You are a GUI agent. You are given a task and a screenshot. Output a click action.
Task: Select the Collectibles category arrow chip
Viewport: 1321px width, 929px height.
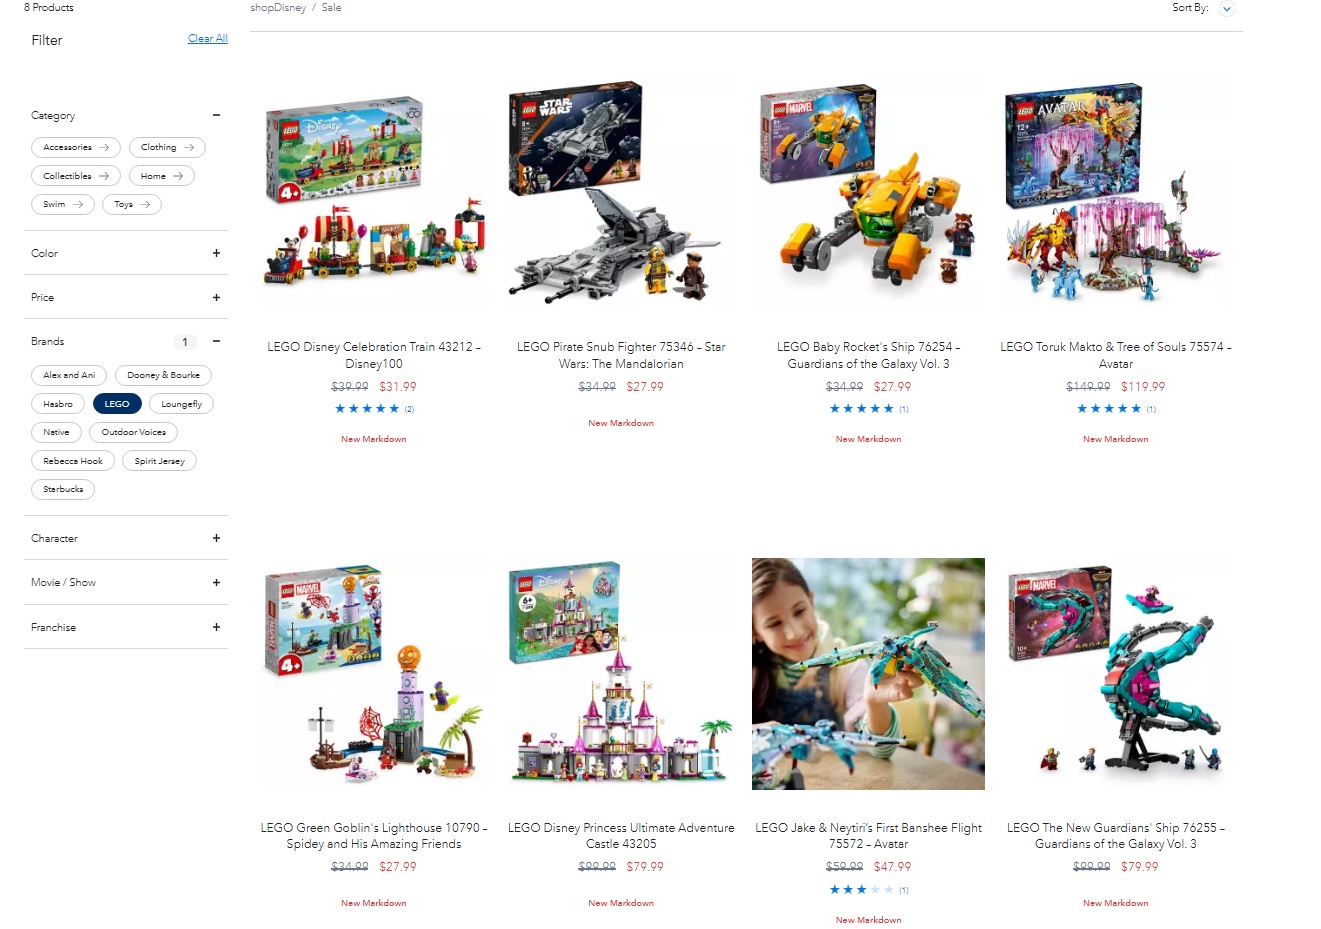coord(76,176)
